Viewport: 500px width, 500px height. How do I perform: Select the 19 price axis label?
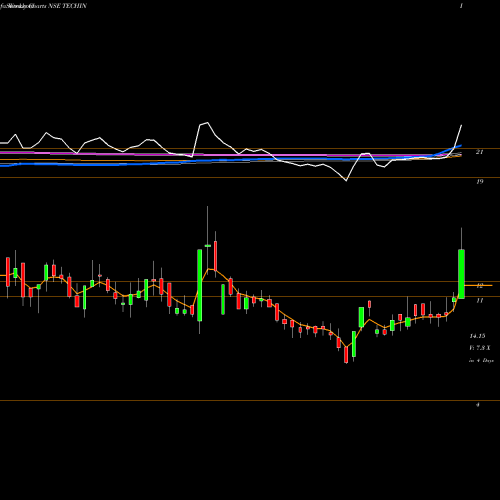point(479,182)
